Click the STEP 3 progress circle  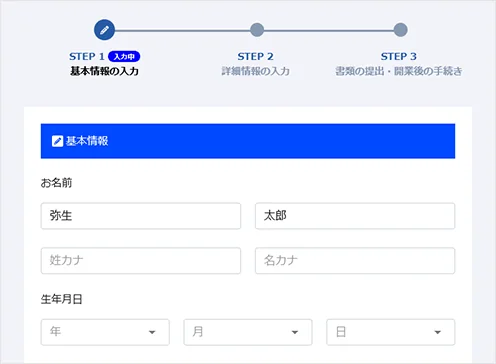coord(400,30)
